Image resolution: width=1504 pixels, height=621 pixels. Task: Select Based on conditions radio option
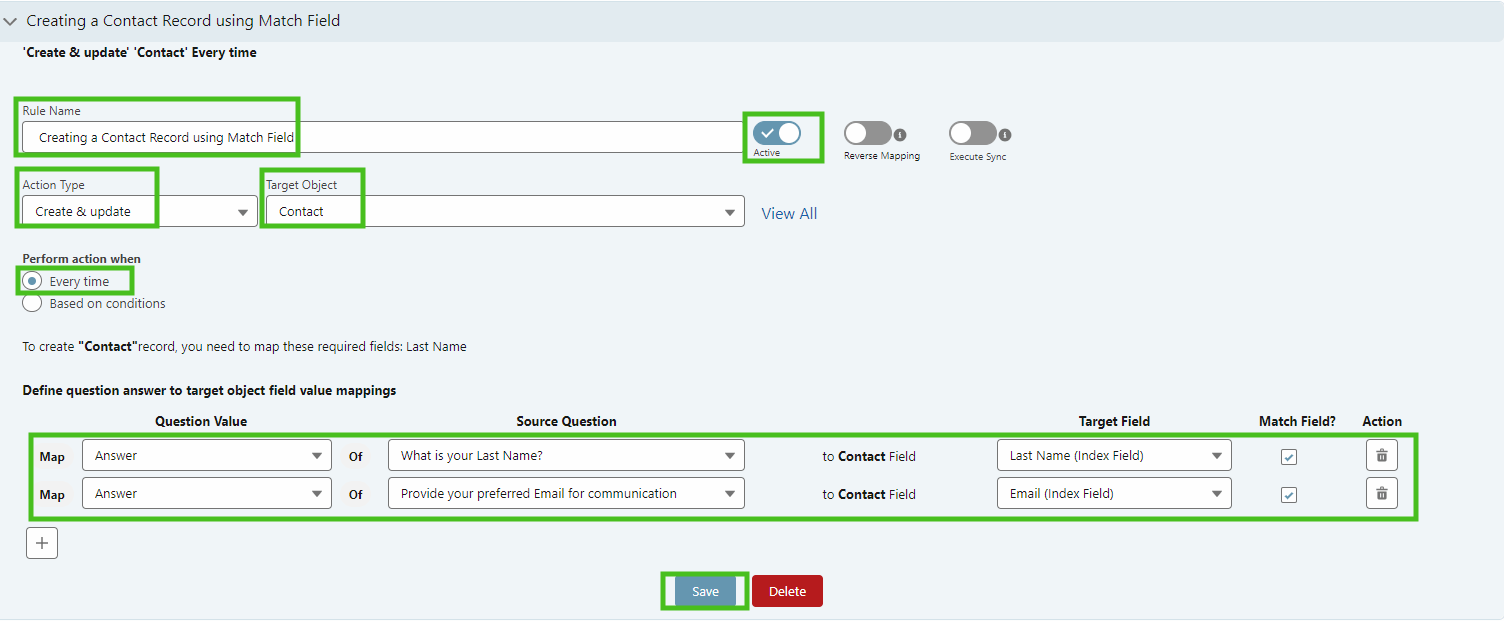32,303
